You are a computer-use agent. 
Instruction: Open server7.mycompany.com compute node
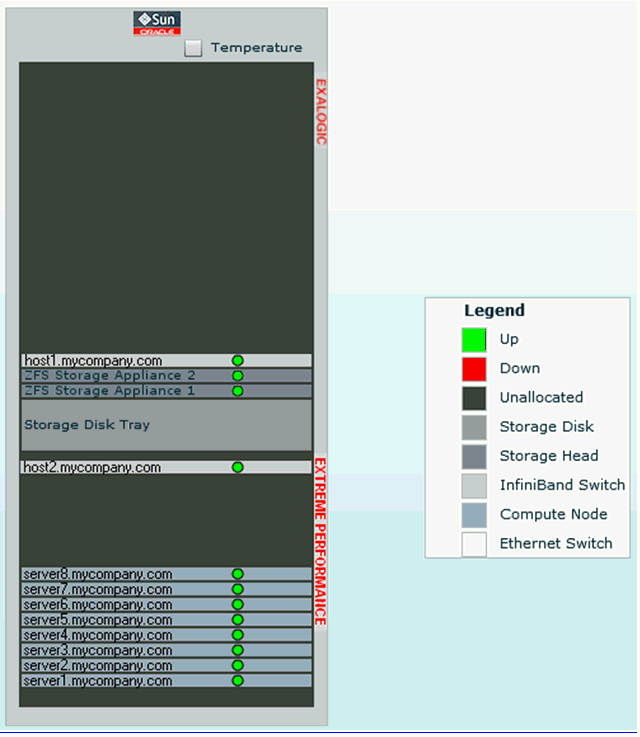166,589
